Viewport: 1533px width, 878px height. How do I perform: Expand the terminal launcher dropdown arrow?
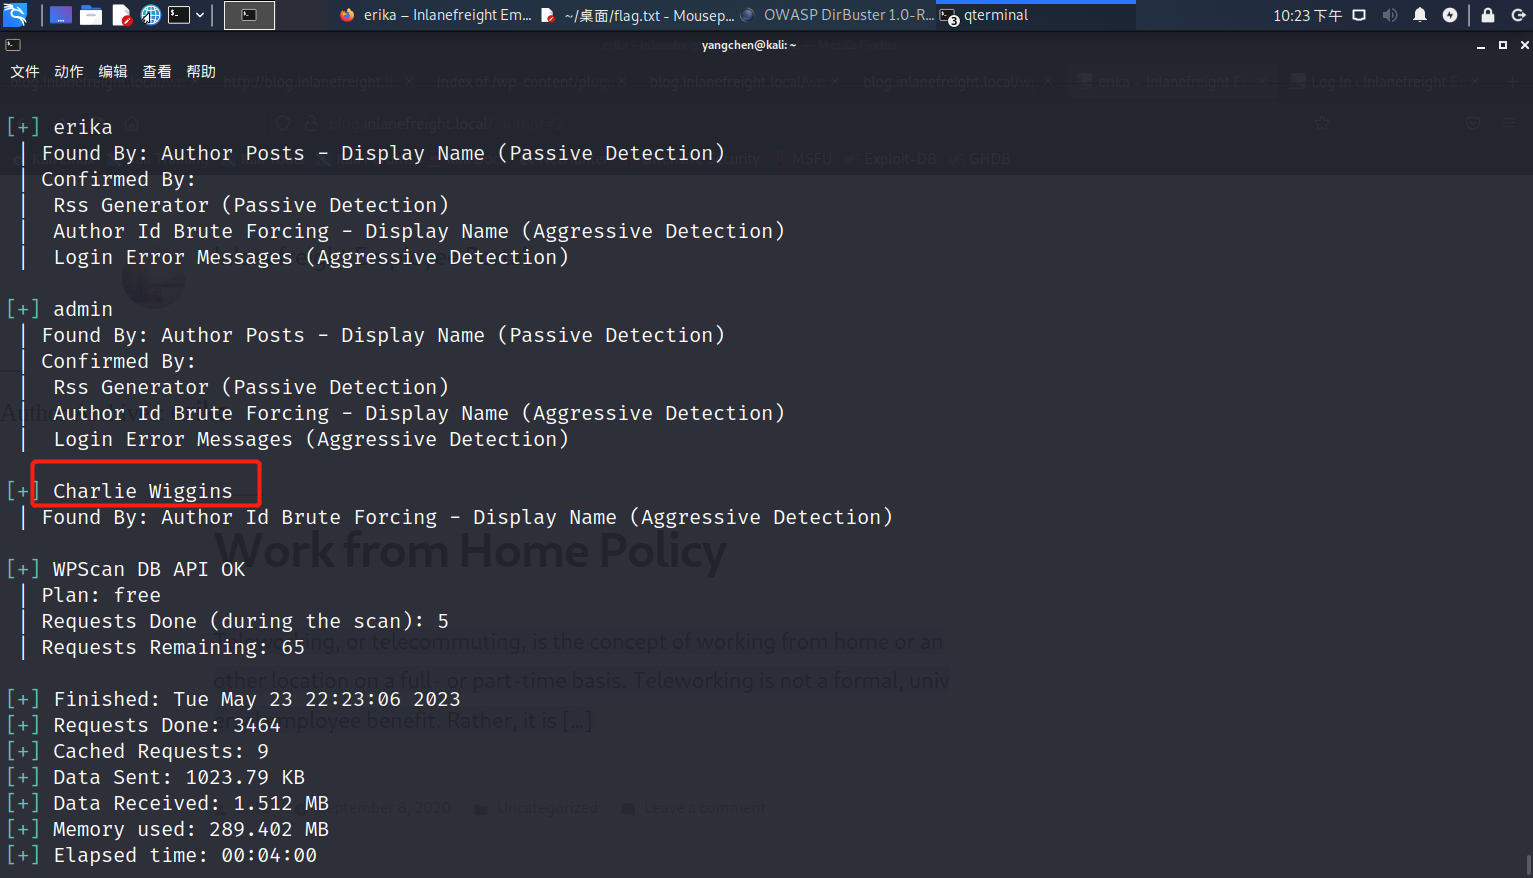[x=200, y=15]
